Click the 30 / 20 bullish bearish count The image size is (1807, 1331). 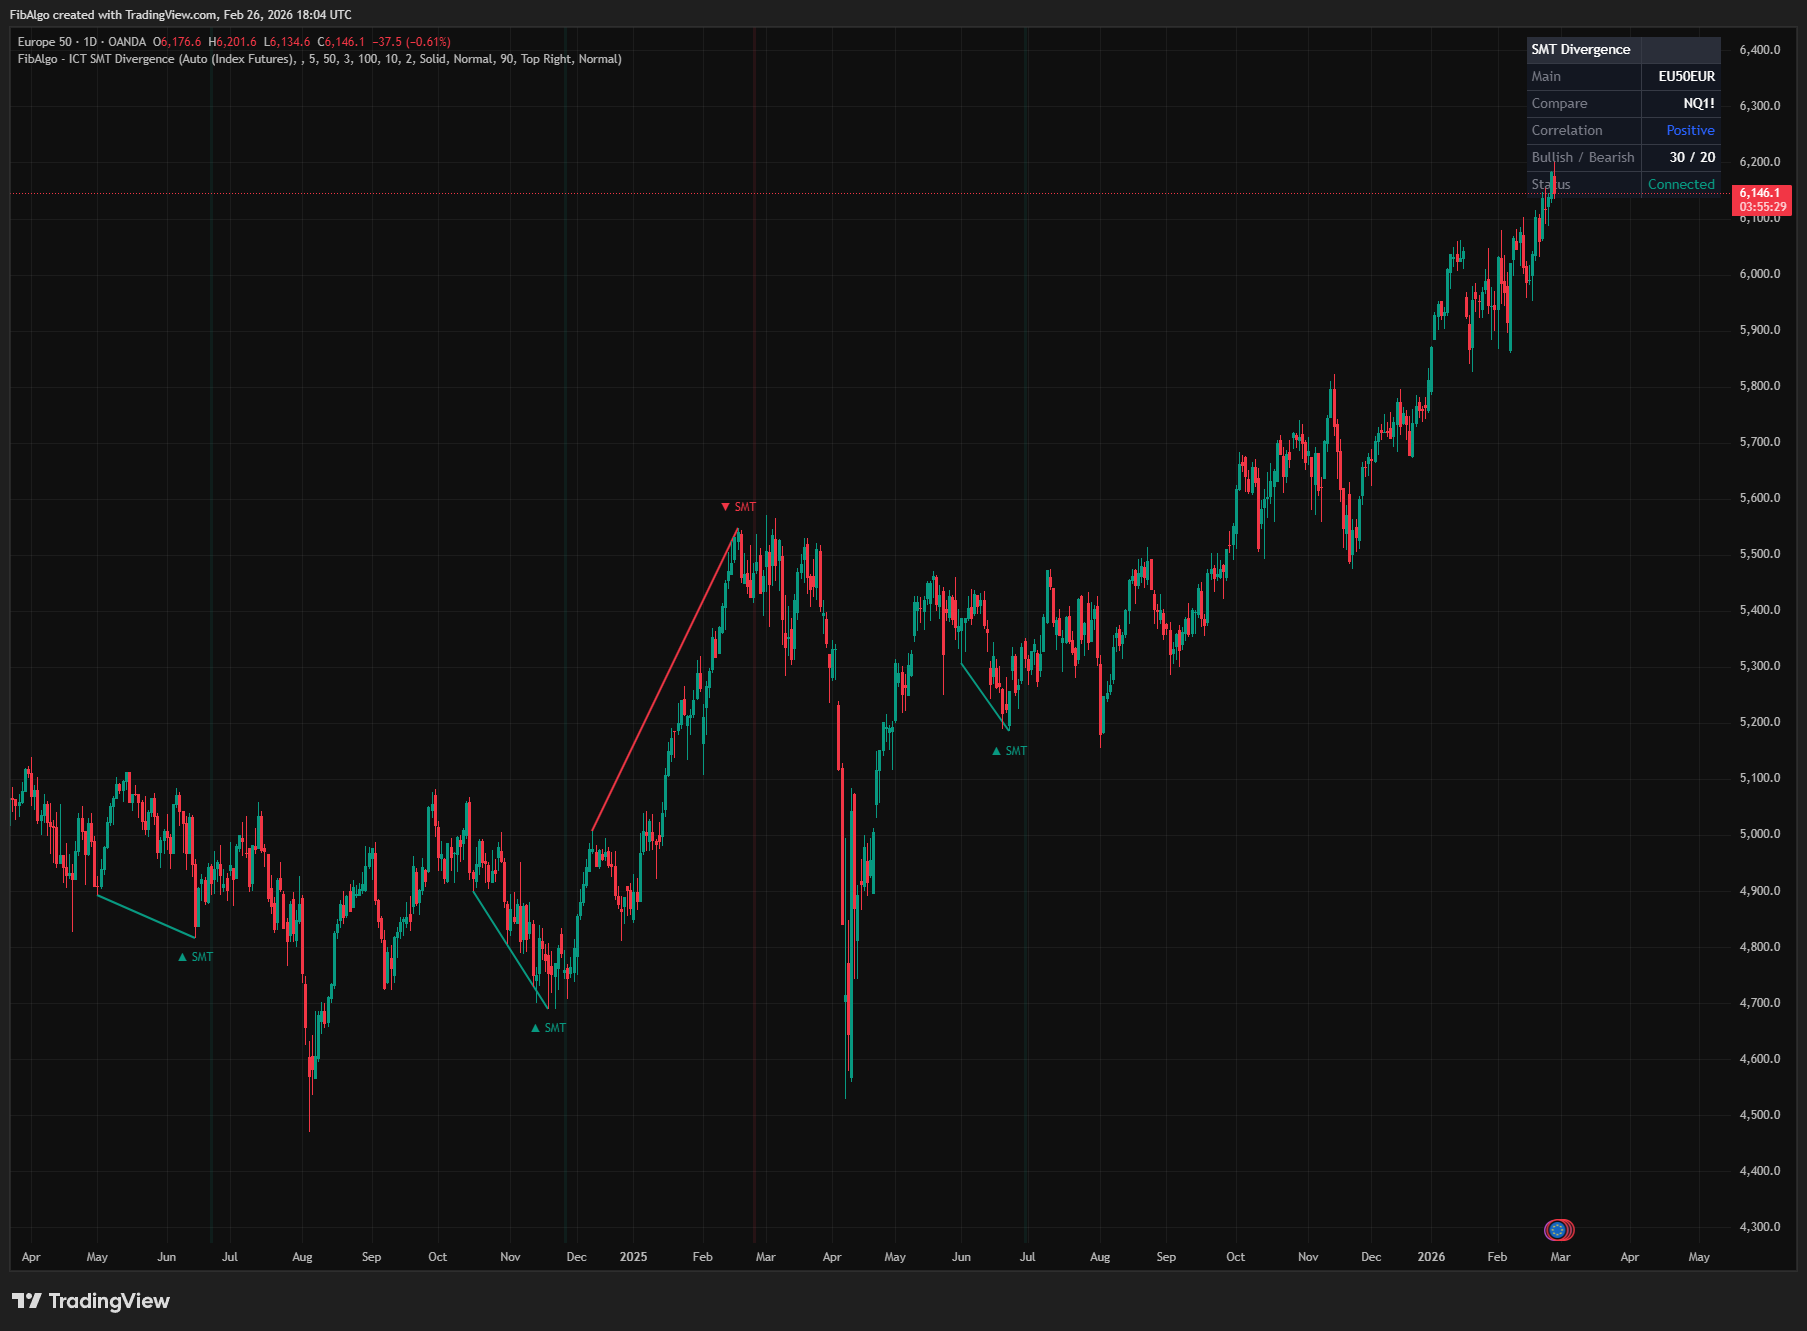[x=1691, y=157]
